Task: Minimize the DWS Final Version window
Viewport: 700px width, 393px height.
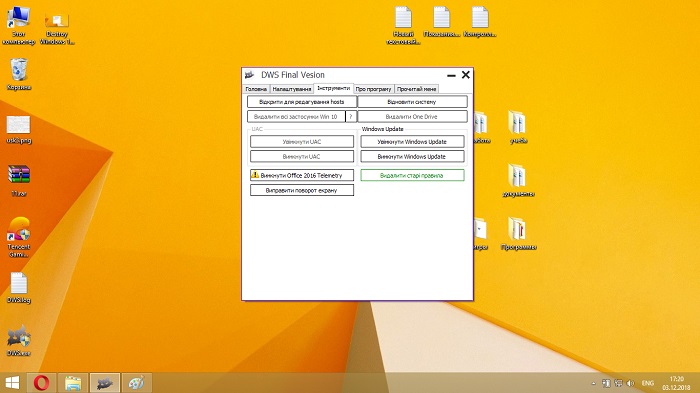Action: click(x=451, y=75)
